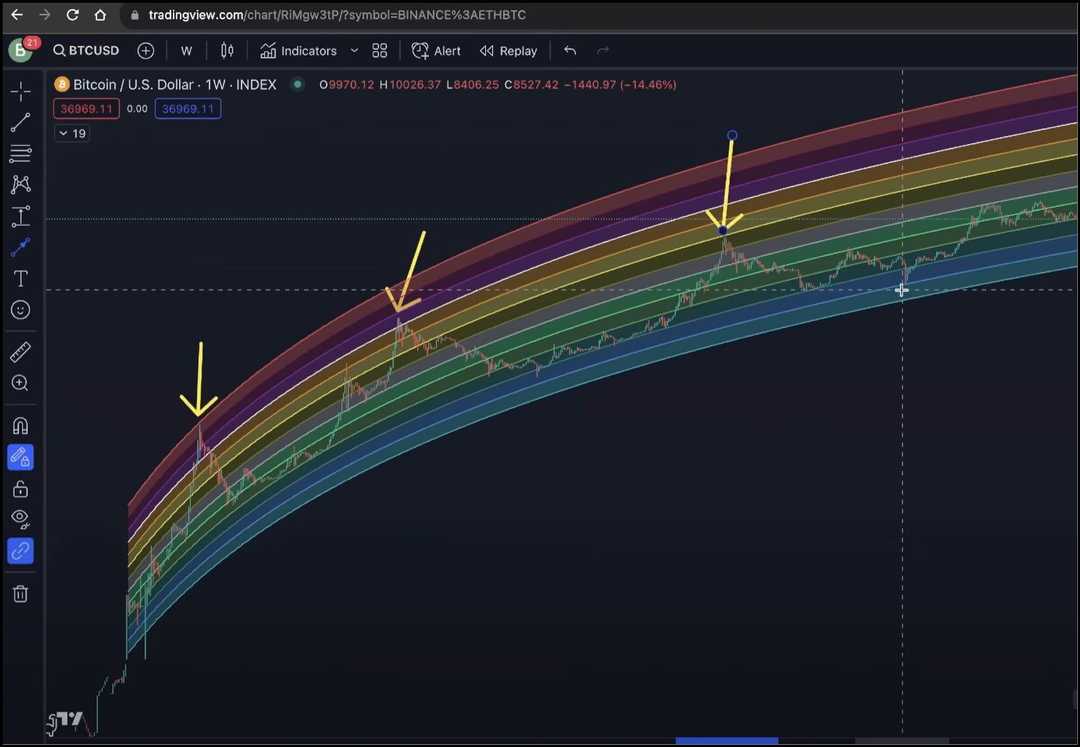Toggle lock all drawings

tap(20, 488)
